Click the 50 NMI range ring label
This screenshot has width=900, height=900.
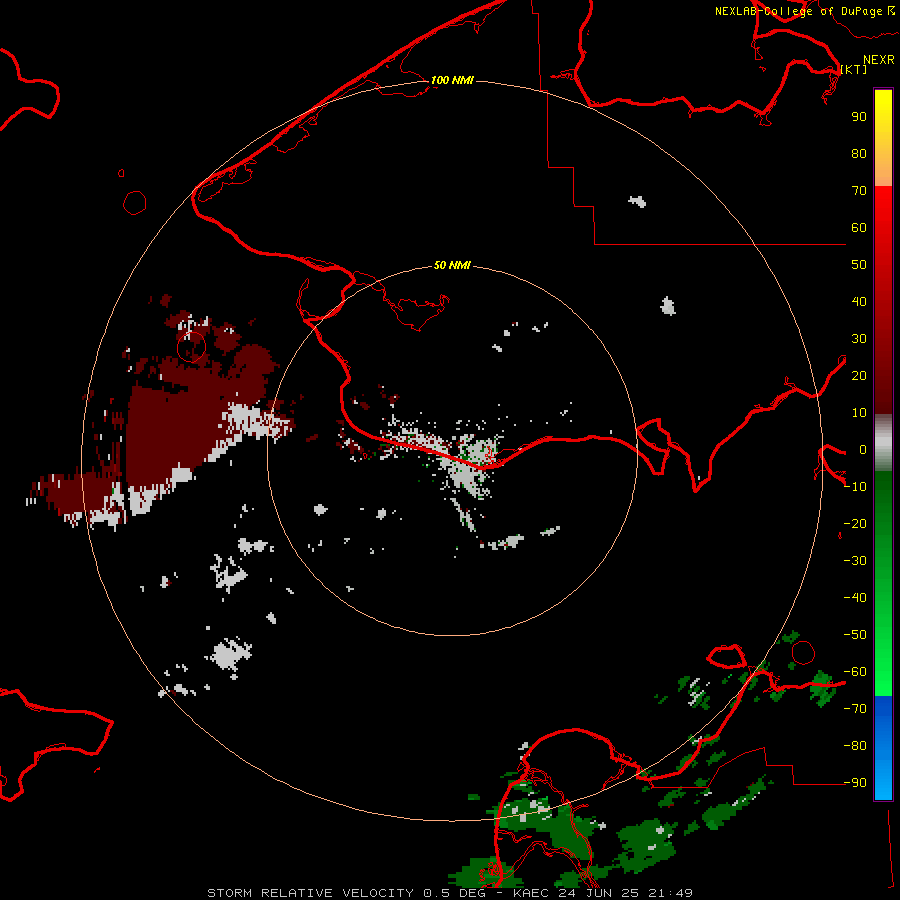coord(452,265)
